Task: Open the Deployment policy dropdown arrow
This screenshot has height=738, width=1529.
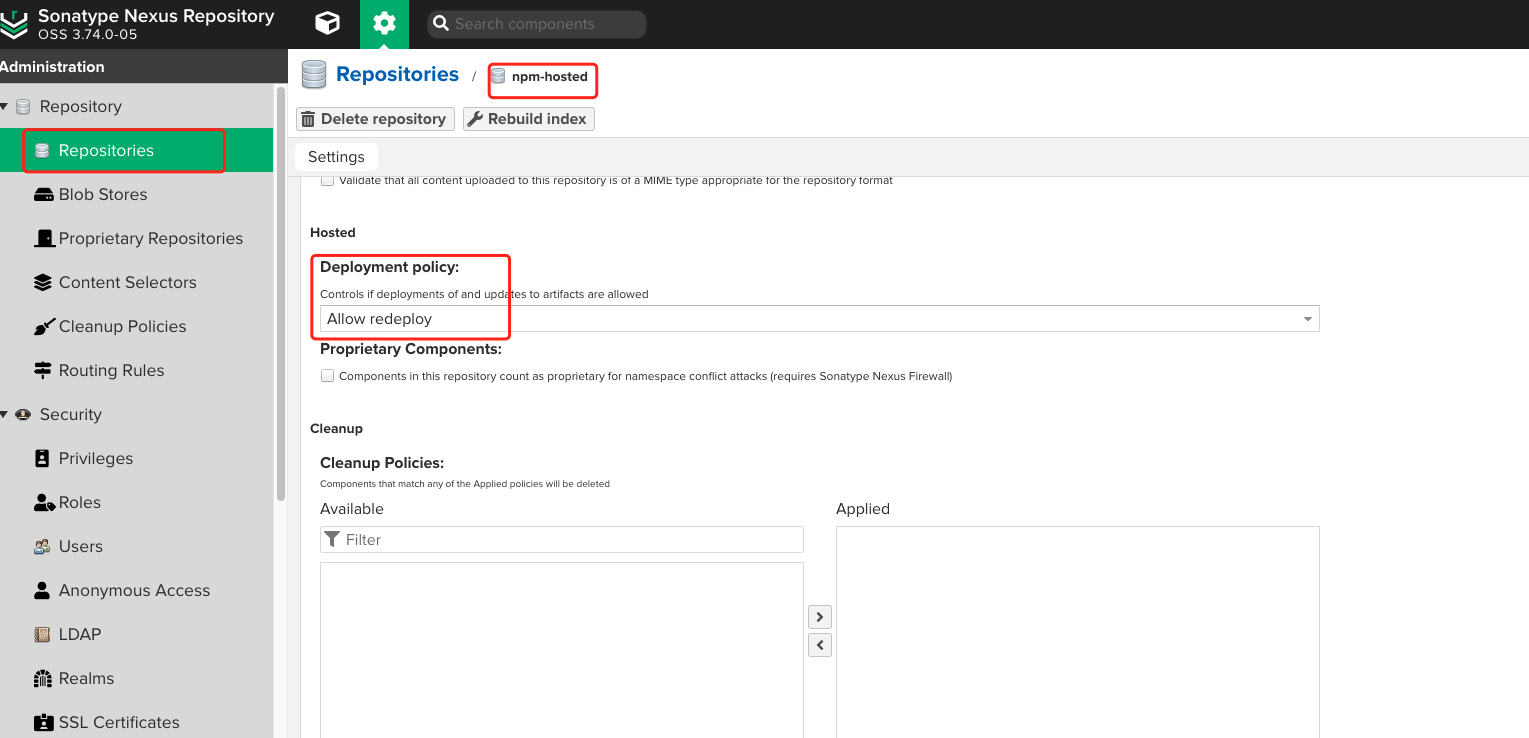Action: (x=1307, y=319)
